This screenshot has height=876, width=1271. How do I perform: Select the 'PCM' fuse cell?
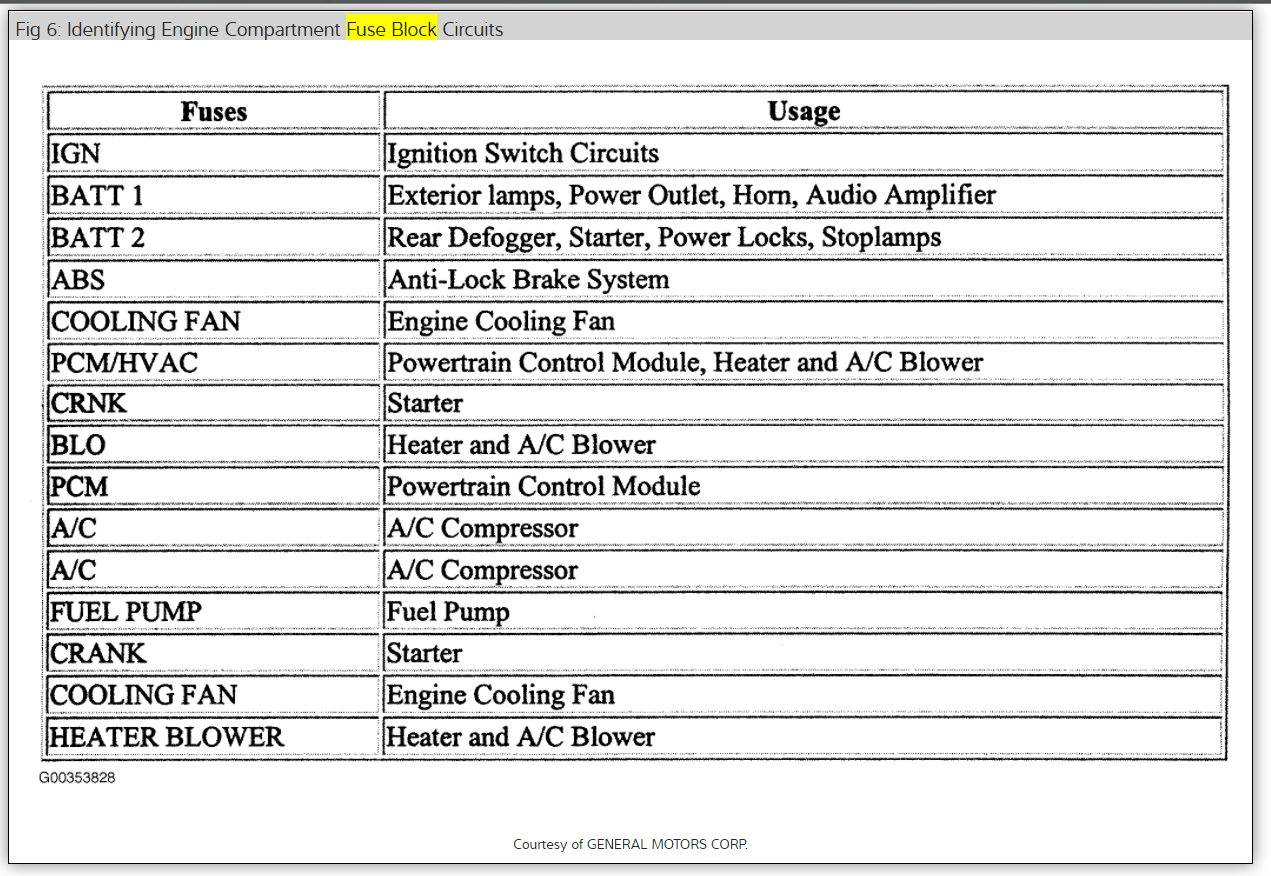tap(213, 487)
